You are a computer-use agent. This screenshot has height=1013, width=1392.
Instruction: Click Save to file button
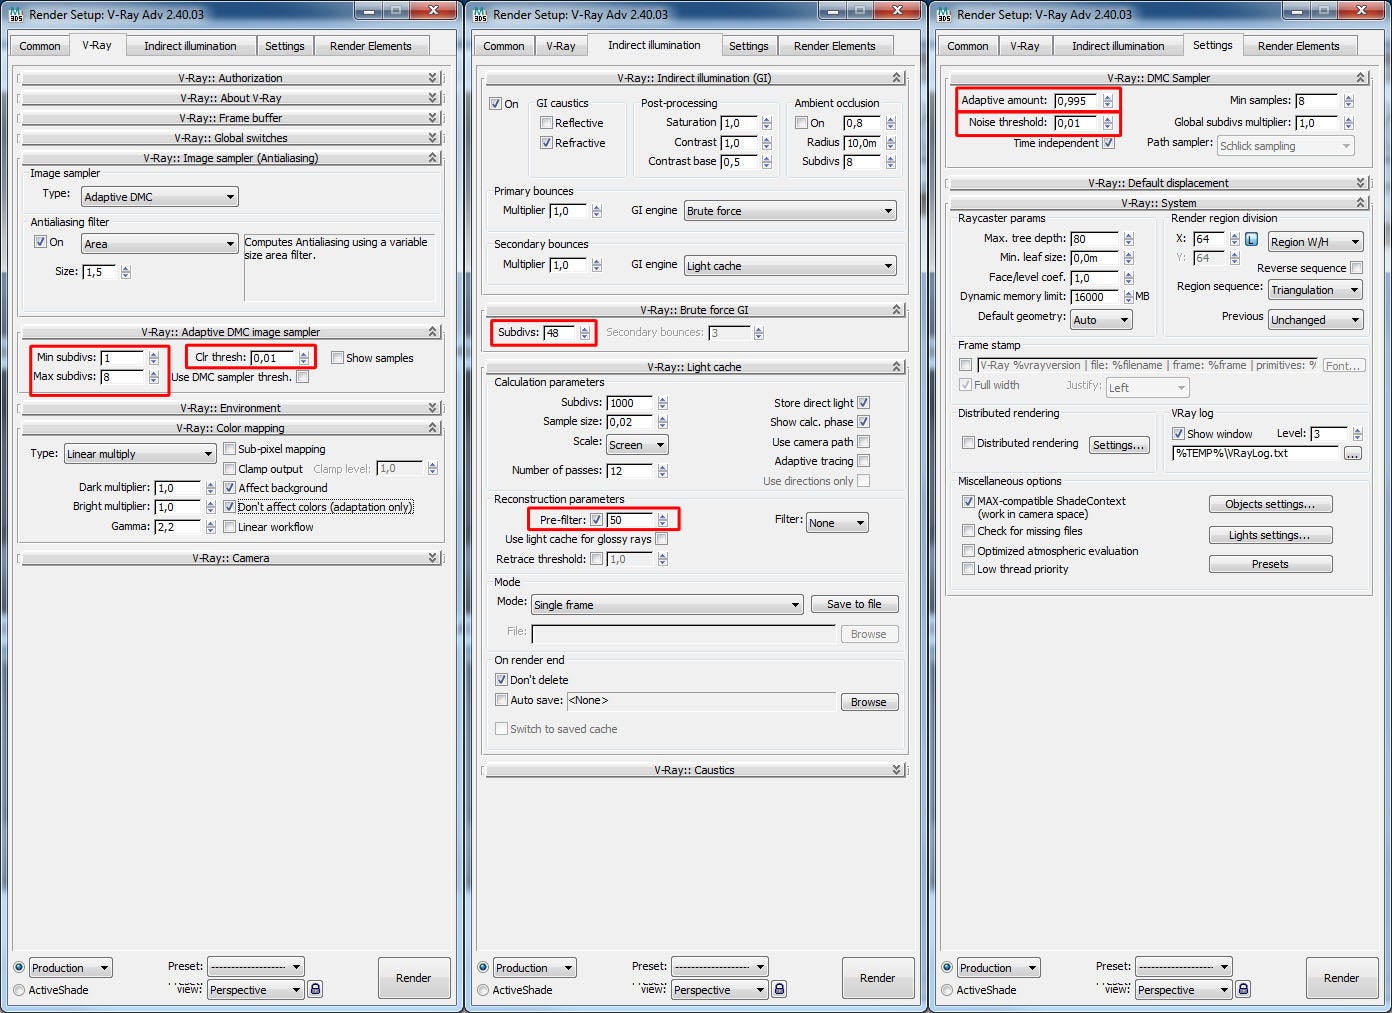click(x=854, y=604)
